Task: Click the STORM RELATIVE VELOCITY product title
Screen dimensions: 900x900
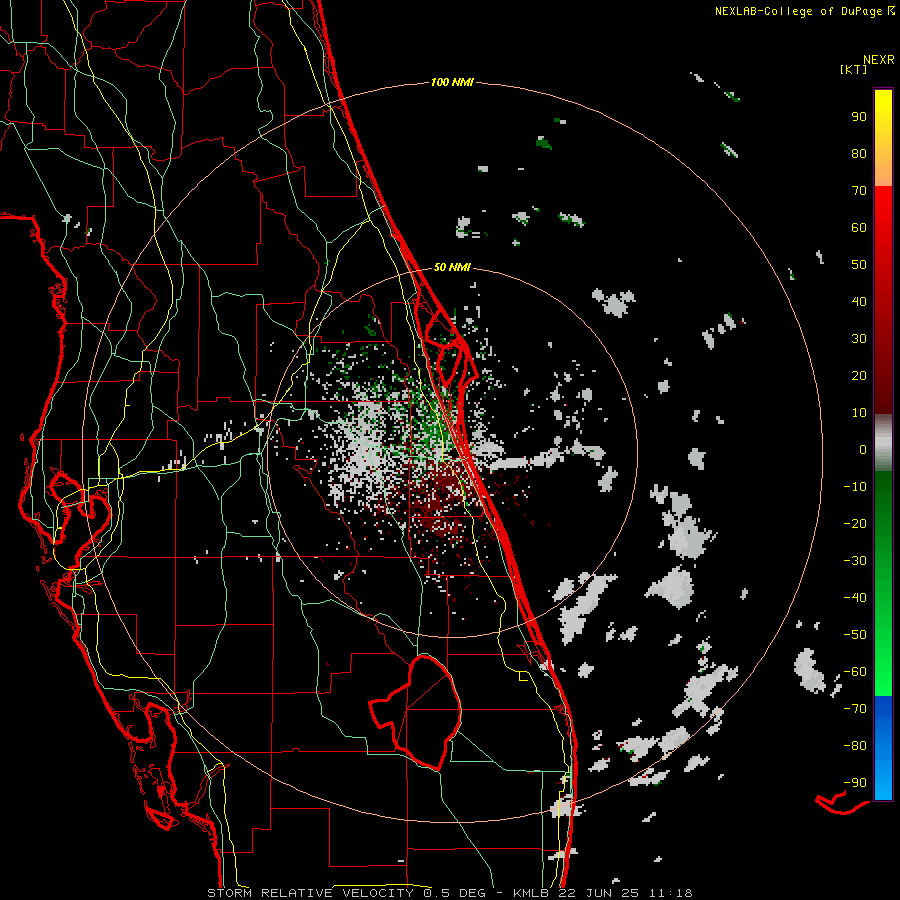Action: (310, 893)
